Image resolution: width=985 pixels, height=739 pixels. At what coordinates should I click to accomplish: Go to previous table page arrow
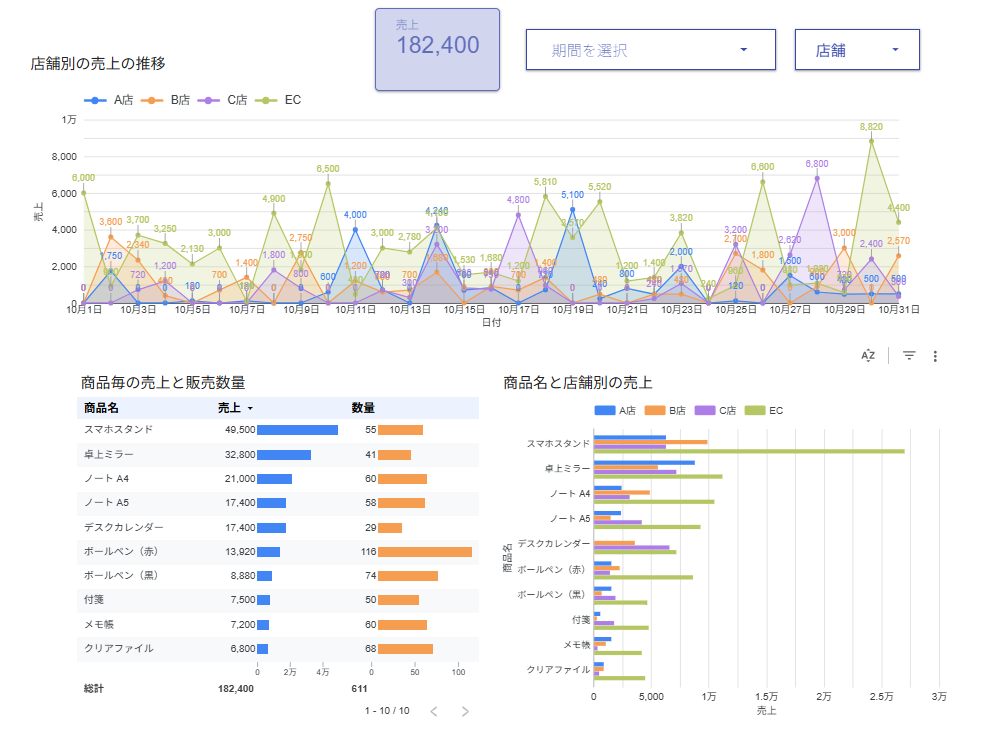(433, 711)
